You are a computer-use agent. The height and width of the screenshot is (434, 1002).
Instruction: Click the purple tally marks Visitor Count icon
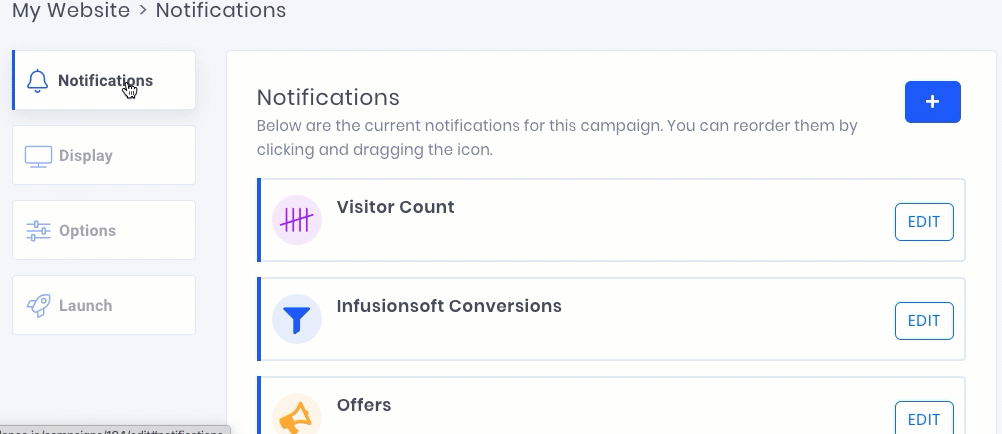coord(297,220)
